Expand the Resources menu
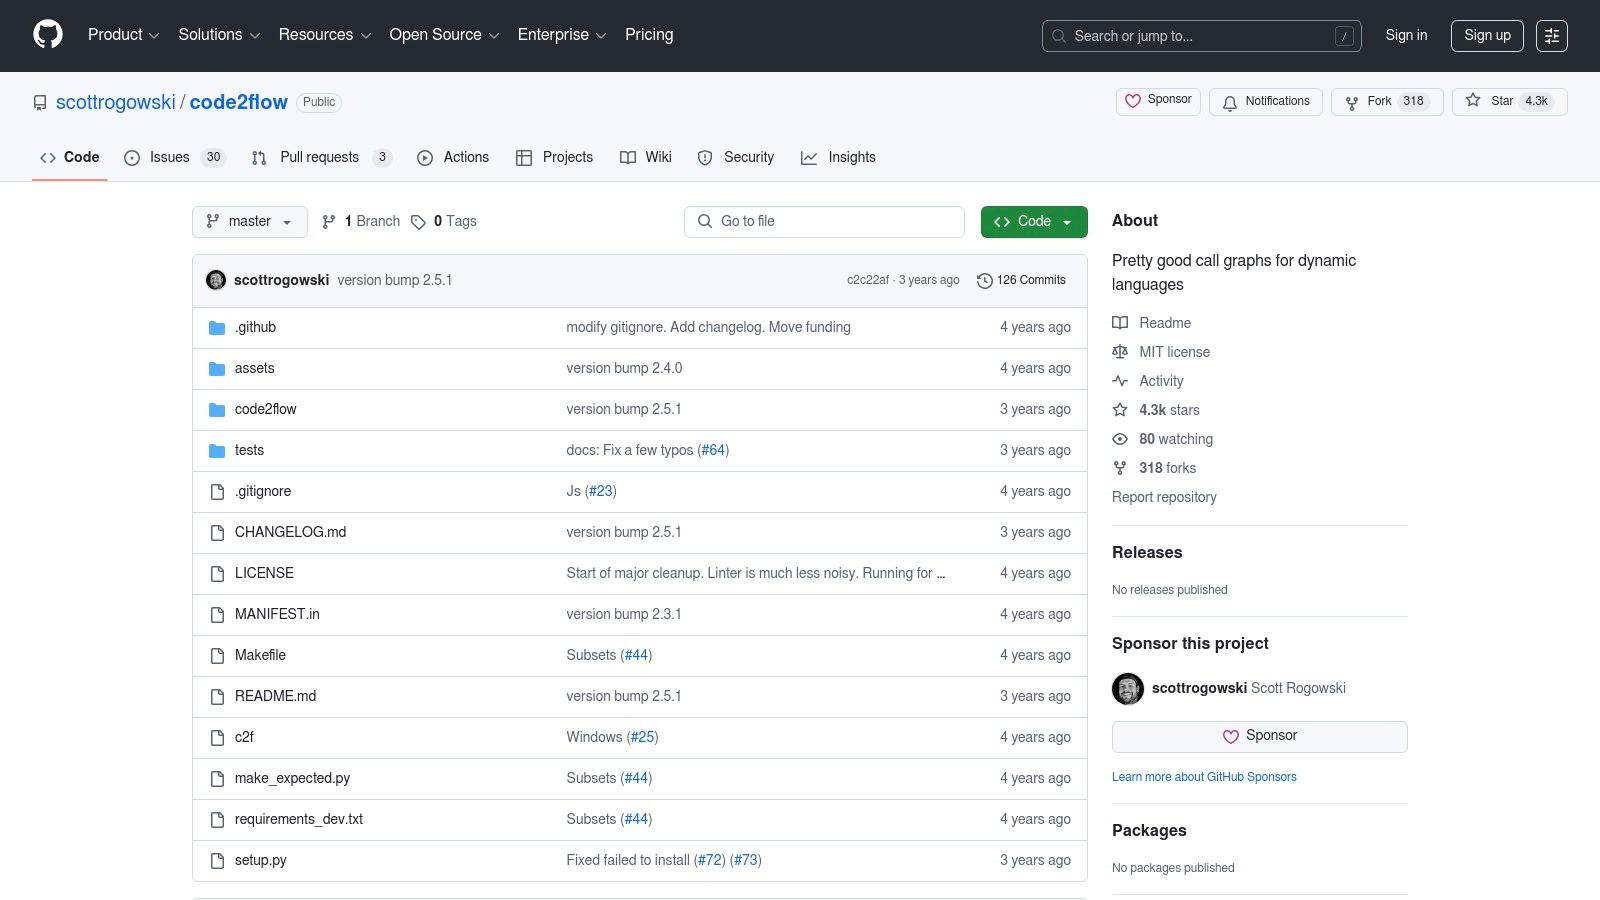The height and width of the screenshot is (900, 1600). (325, 35)
